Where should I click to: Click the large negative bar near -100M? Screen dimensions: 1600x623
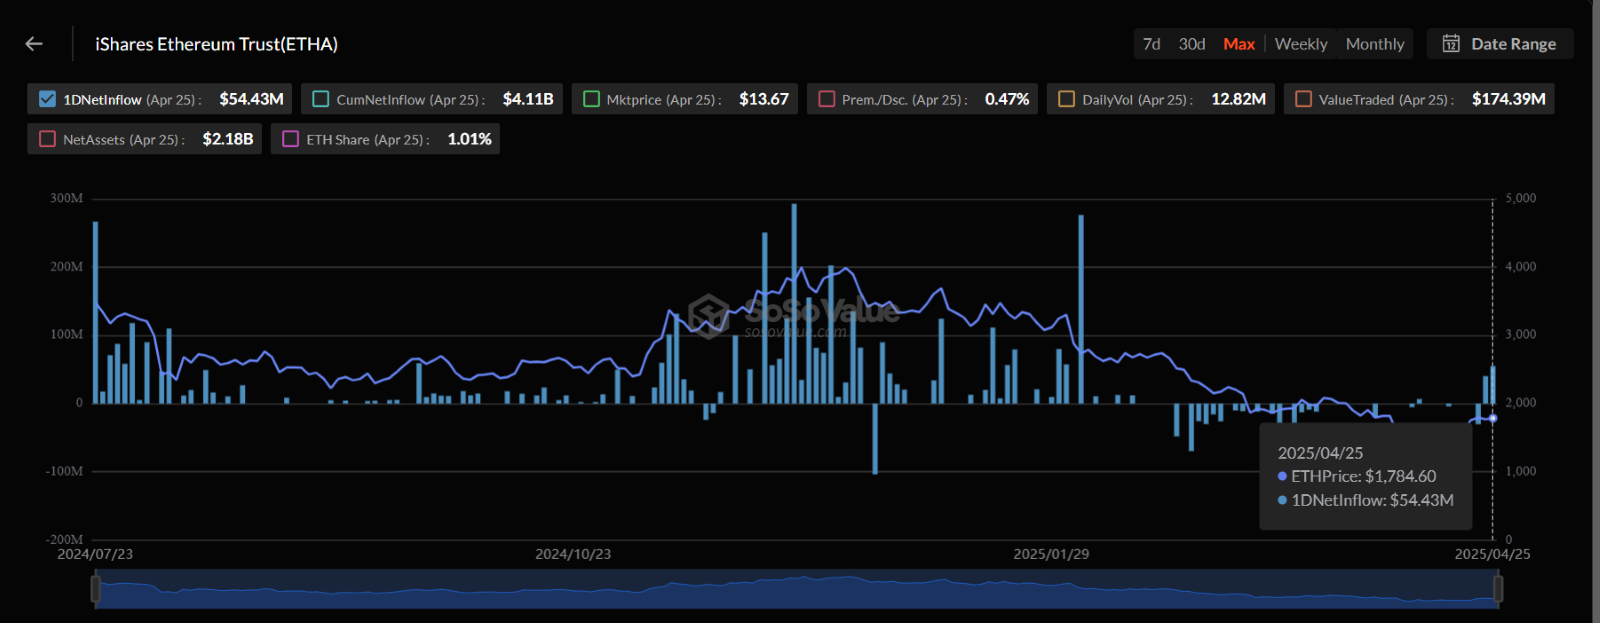875,438
